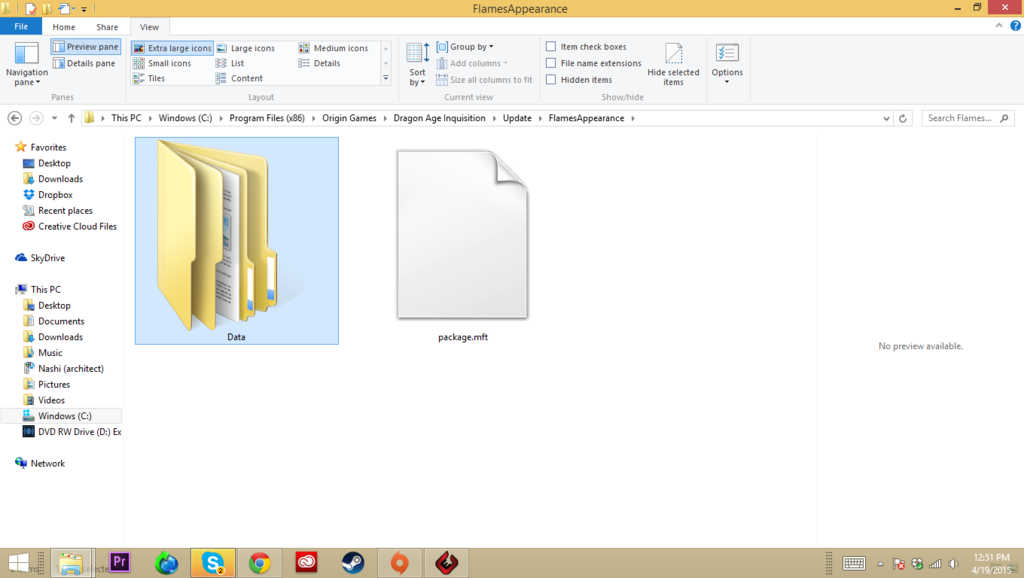The image size is (1024, 578).
Task: Enable the File name extensions checkbox
Action: 551,62
